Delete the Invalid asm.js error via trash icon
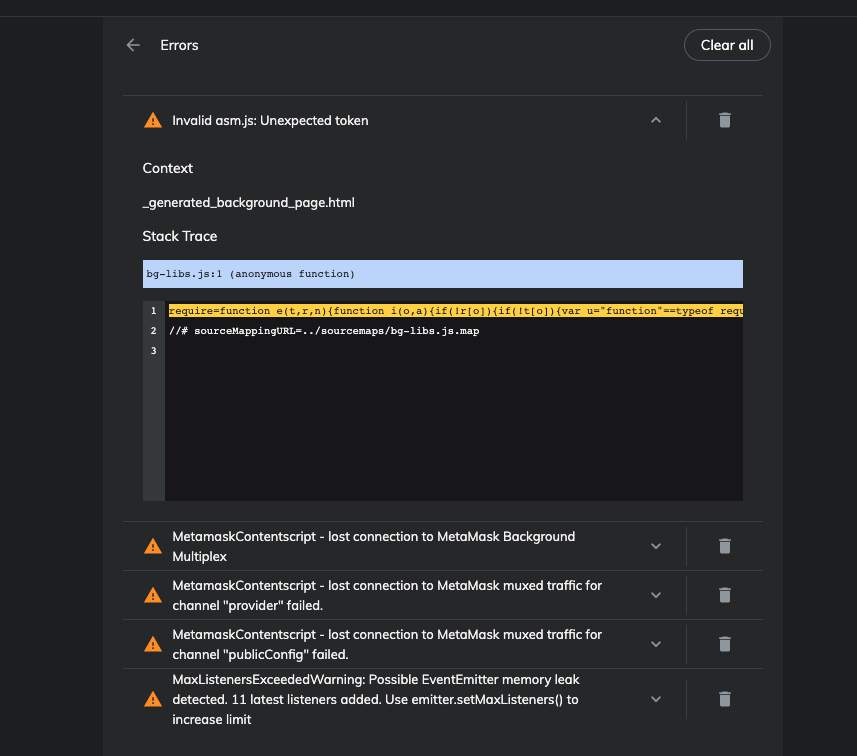The image size is (857, 756). pos(724,120)
